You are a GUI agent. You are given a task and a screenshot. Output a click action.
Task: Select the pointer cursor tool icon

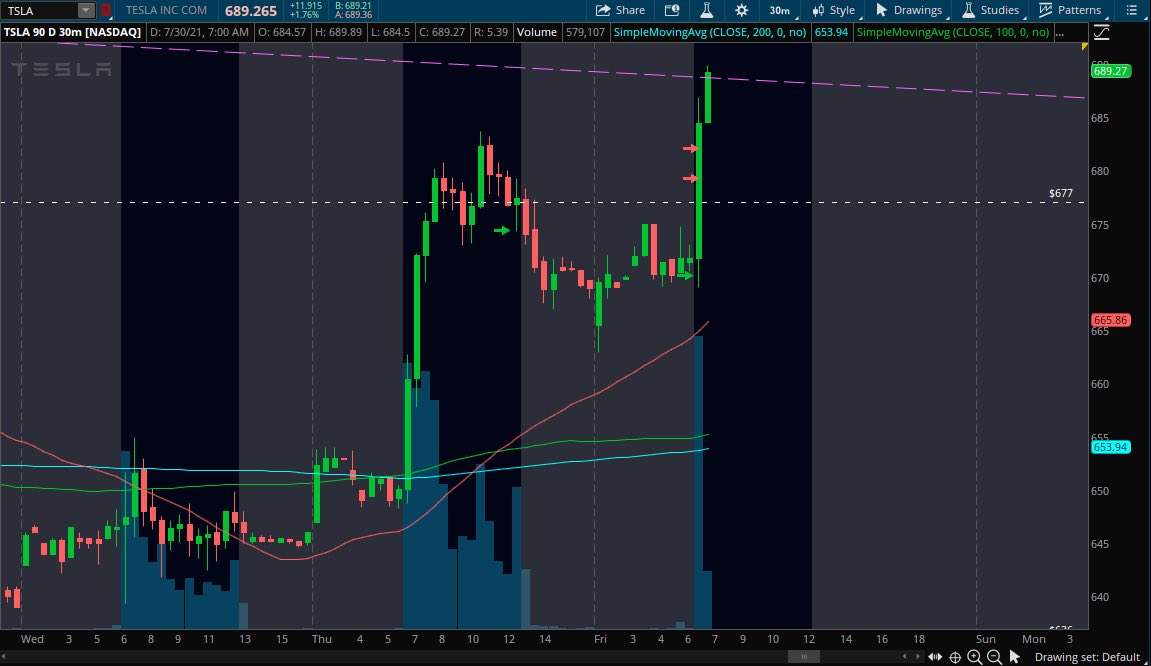tap(1014, 657)
